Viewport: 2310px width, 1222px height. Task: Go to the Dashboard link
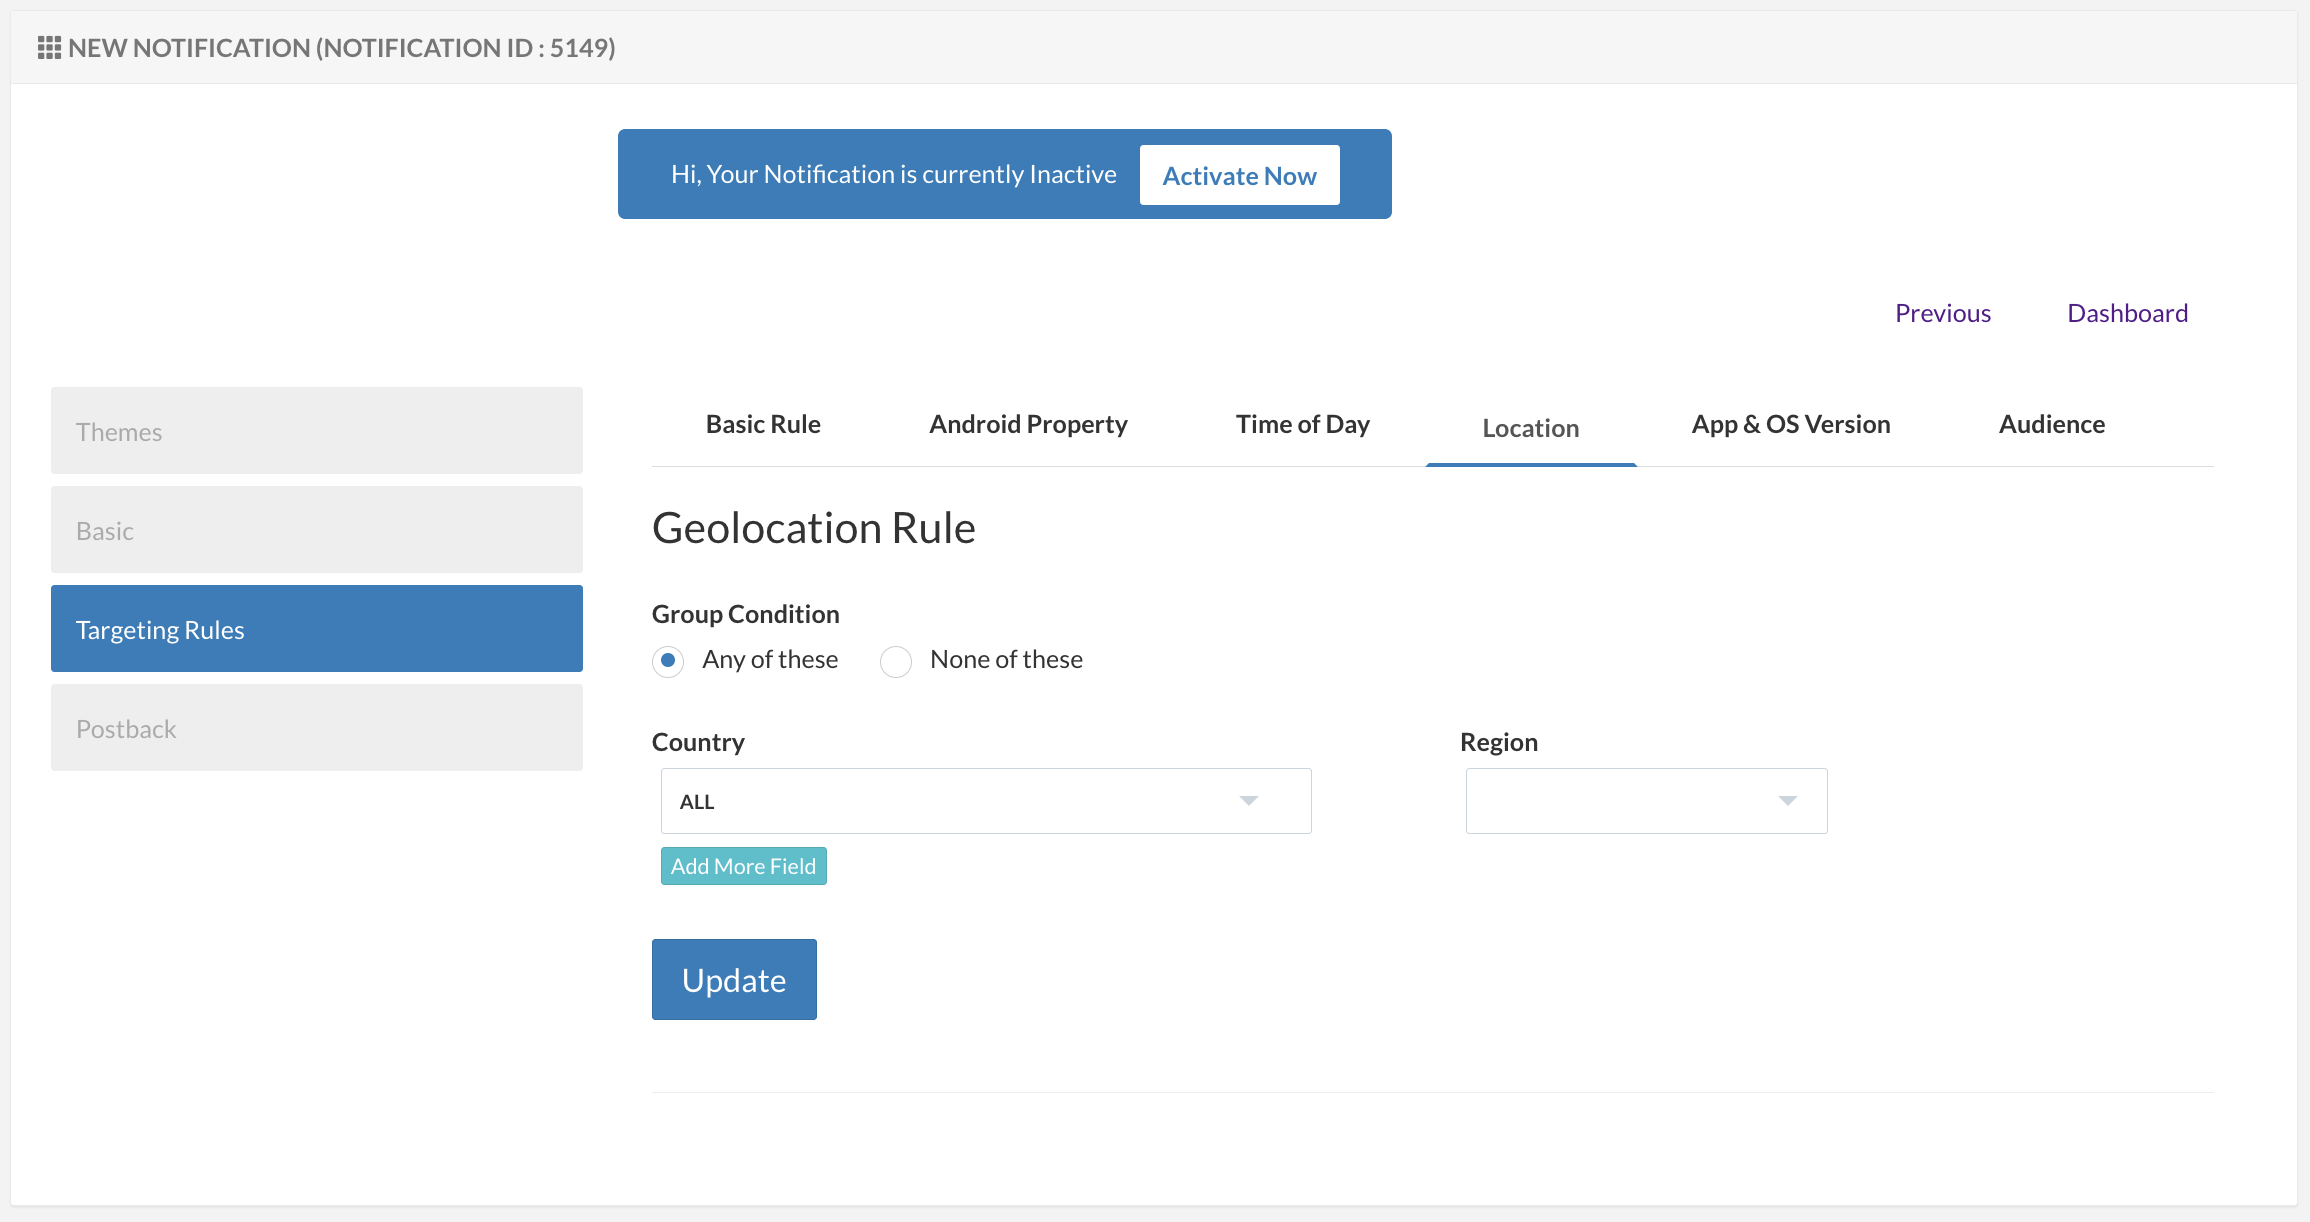(x=2127, y=314)
